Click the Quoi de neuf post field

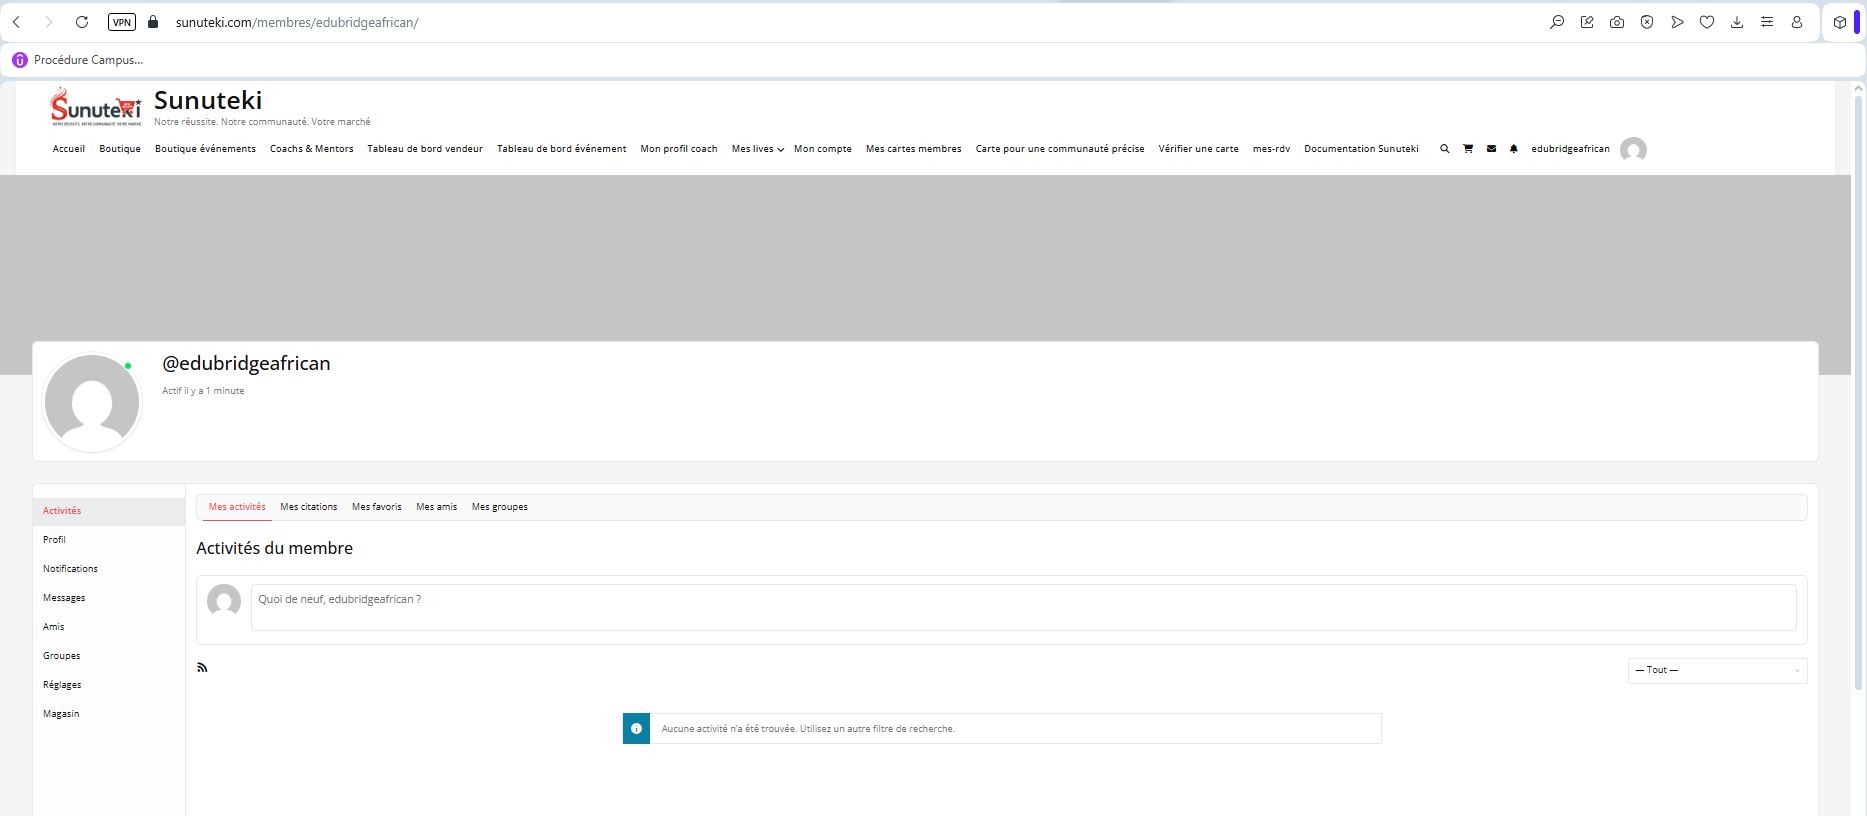1023,607
